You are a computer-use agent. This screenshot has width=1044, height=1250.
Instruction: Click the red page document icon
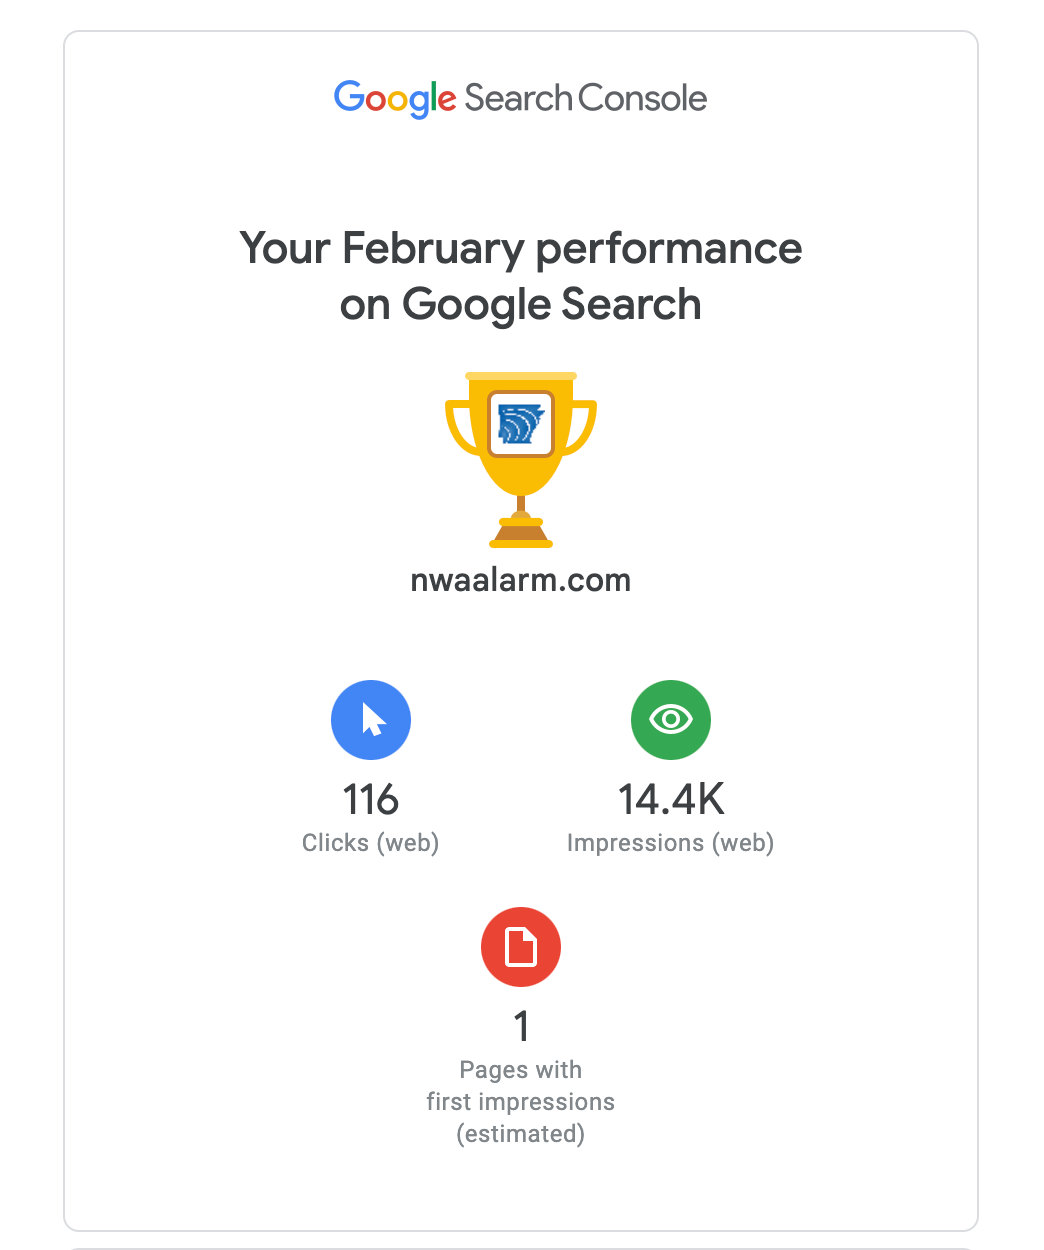(521, 947)
